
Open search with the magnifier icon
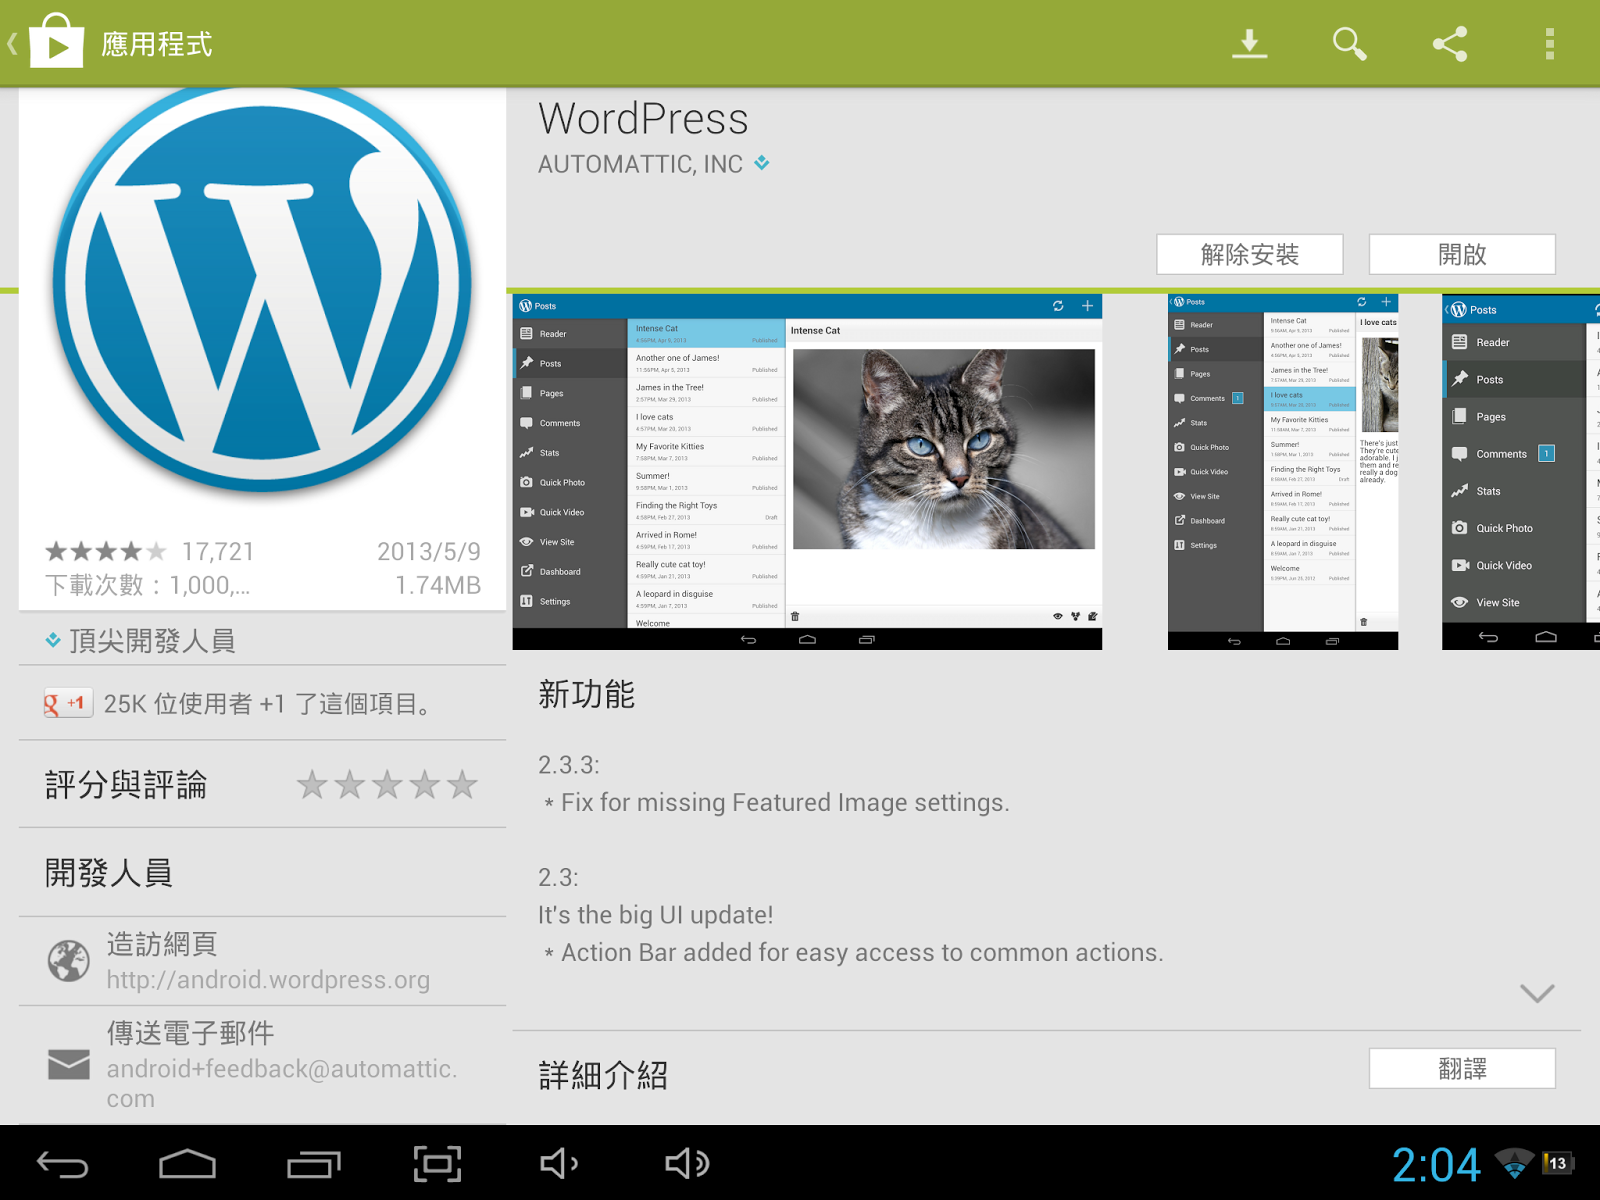pyautogui.click(x=1349, y=44)
